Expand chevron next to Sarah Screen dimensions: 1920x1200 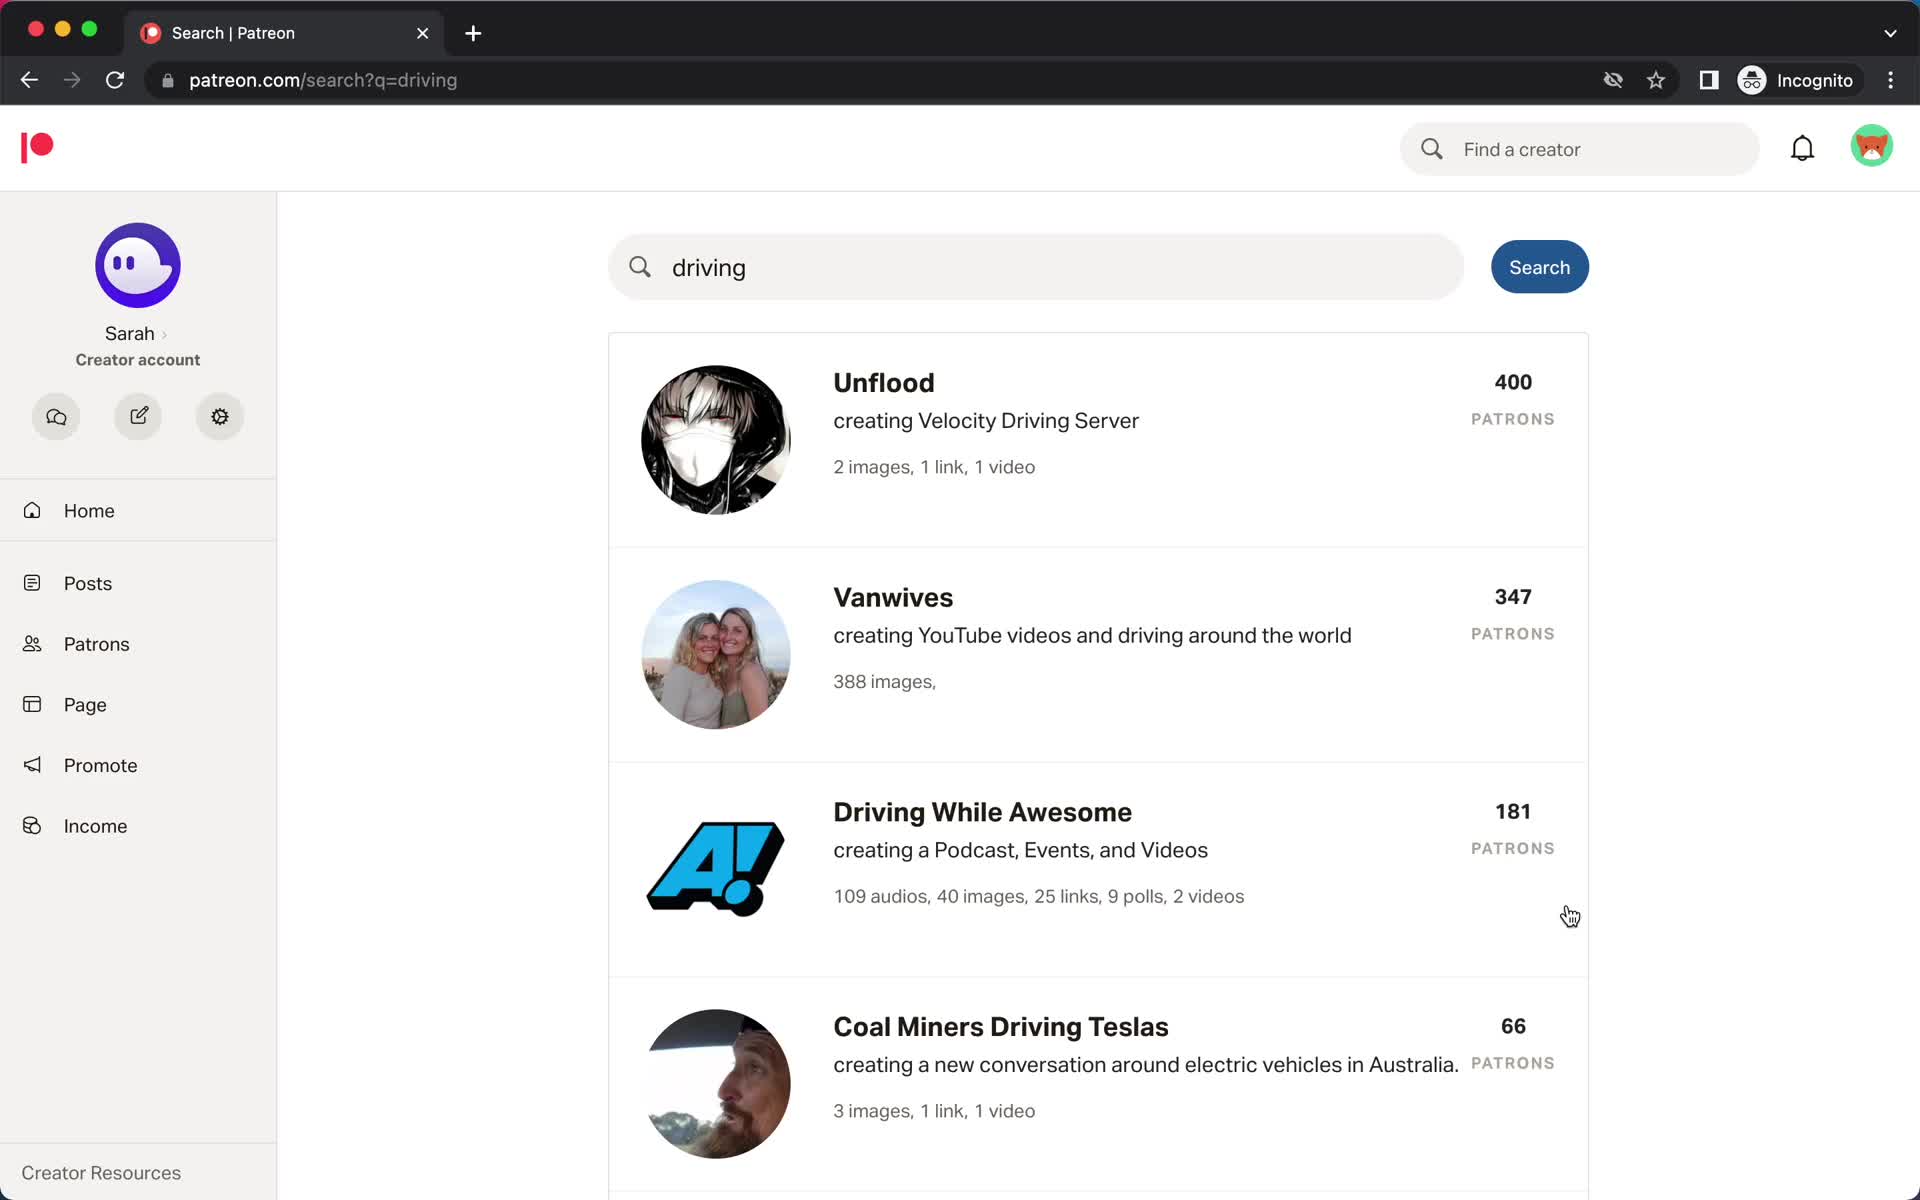tap(164, 335)
